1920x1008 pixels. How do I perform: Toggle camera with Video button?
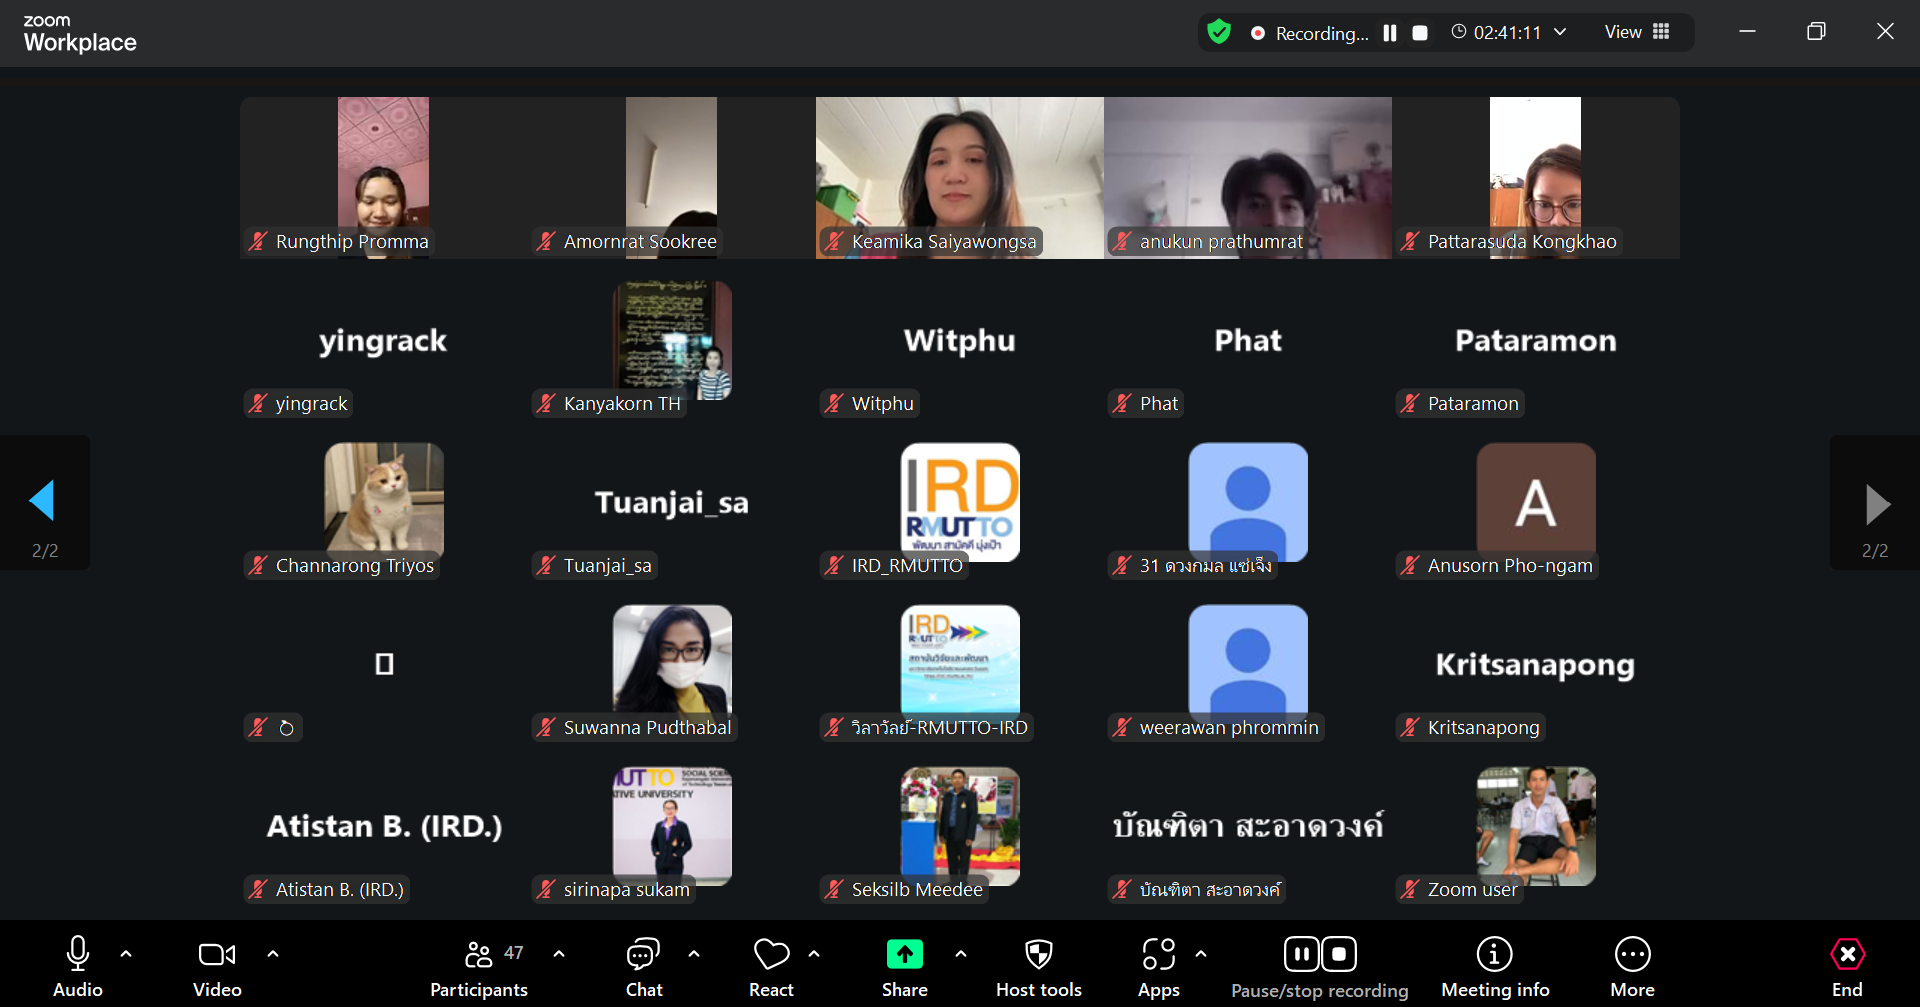tap(217, 955)
